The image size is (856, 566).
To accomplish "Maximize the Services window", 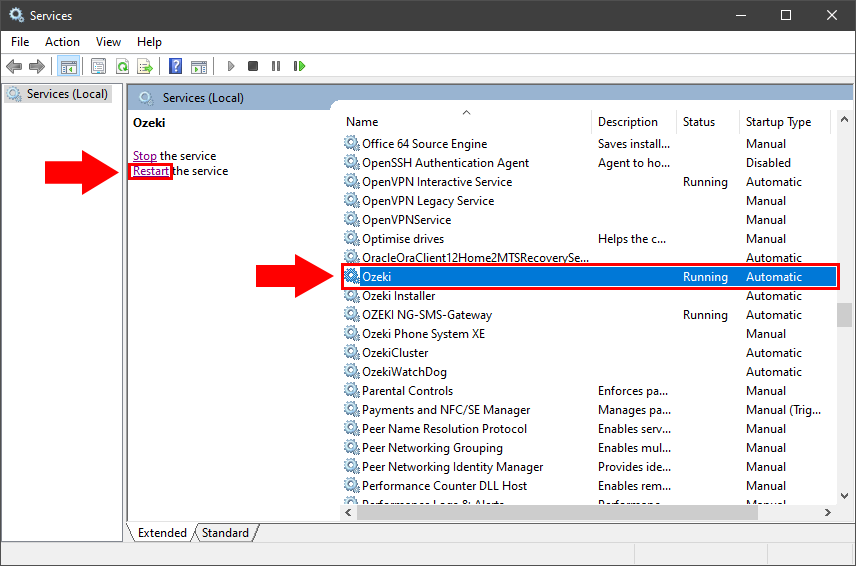I will (786, 15).
